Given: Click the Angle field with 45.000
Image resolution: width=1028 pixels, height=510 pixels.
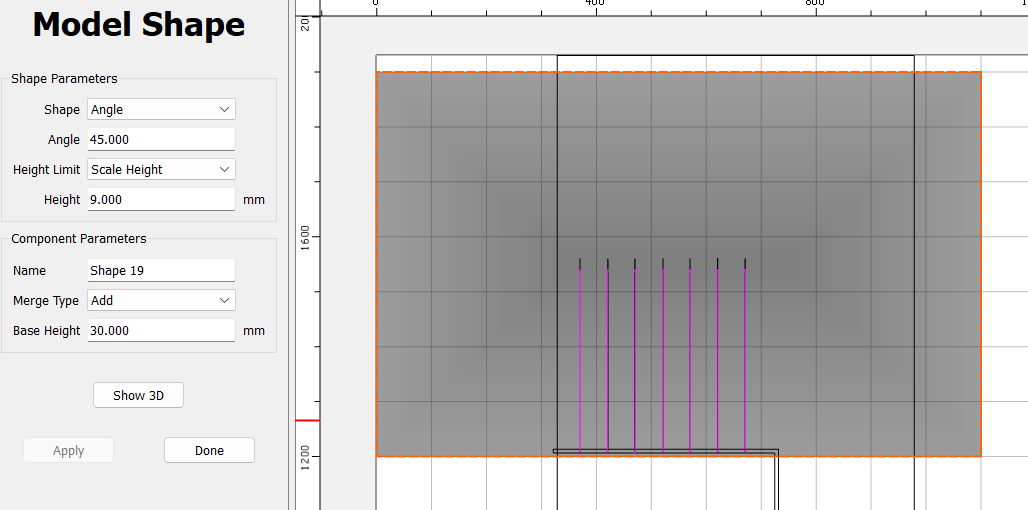Looking at the screenshot, I should coord(161,140).
